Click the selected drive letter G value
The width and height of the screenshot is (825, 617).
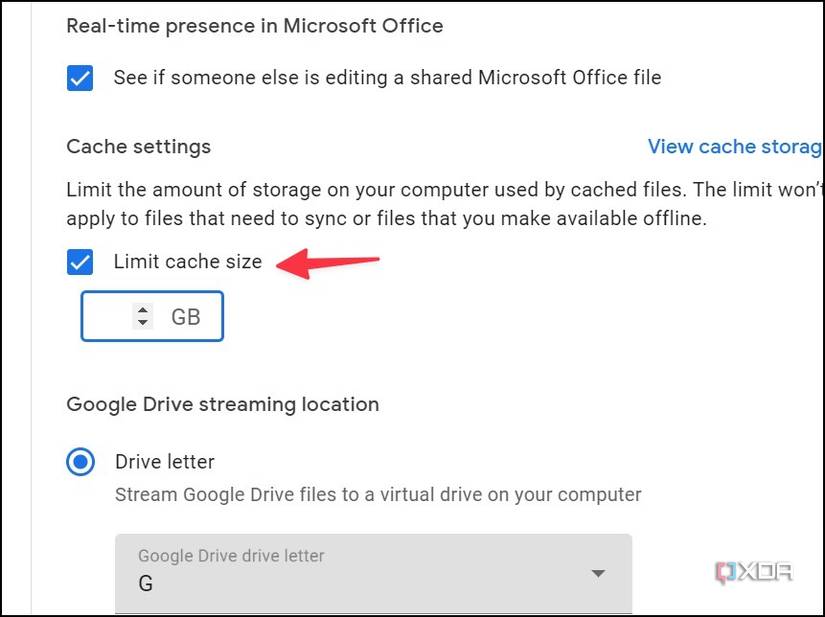pos(146,583)
